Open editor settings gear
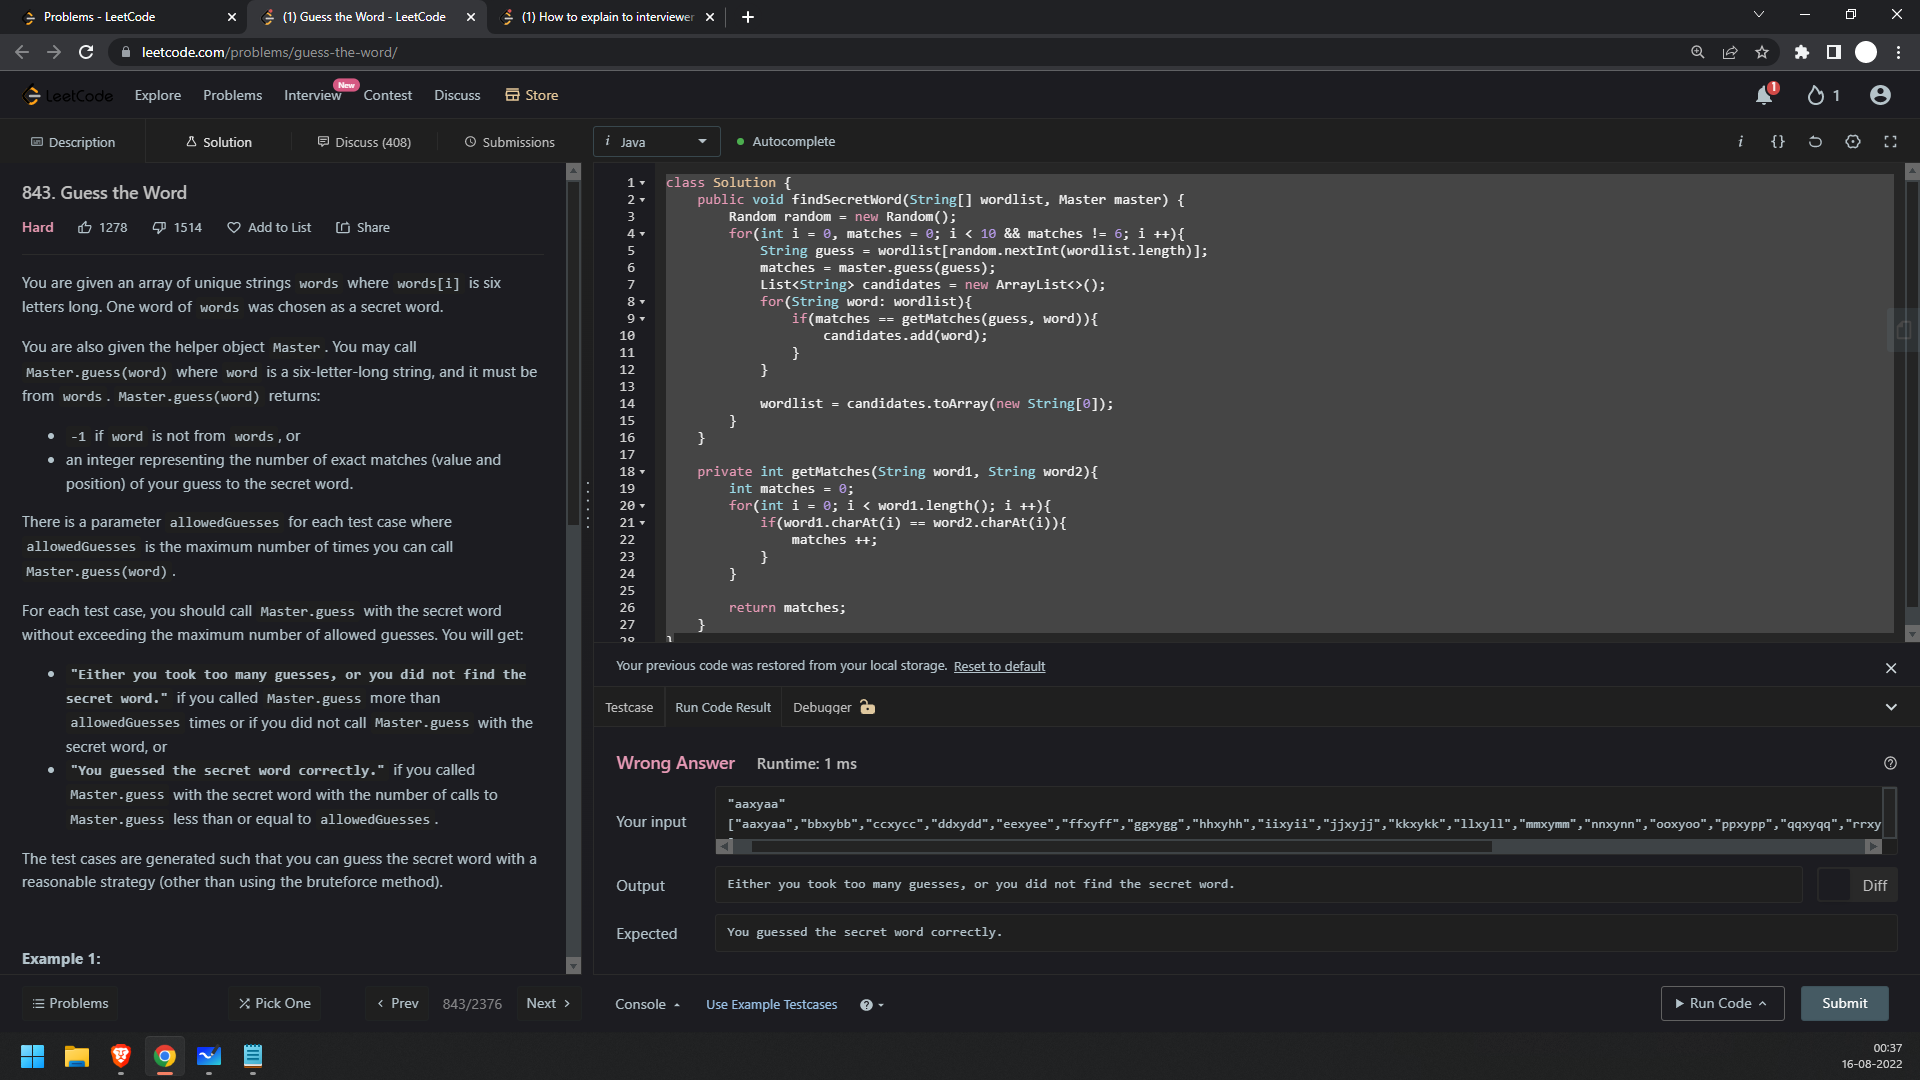This screenshot has height=1080, width=1920. click(1853, 142)
